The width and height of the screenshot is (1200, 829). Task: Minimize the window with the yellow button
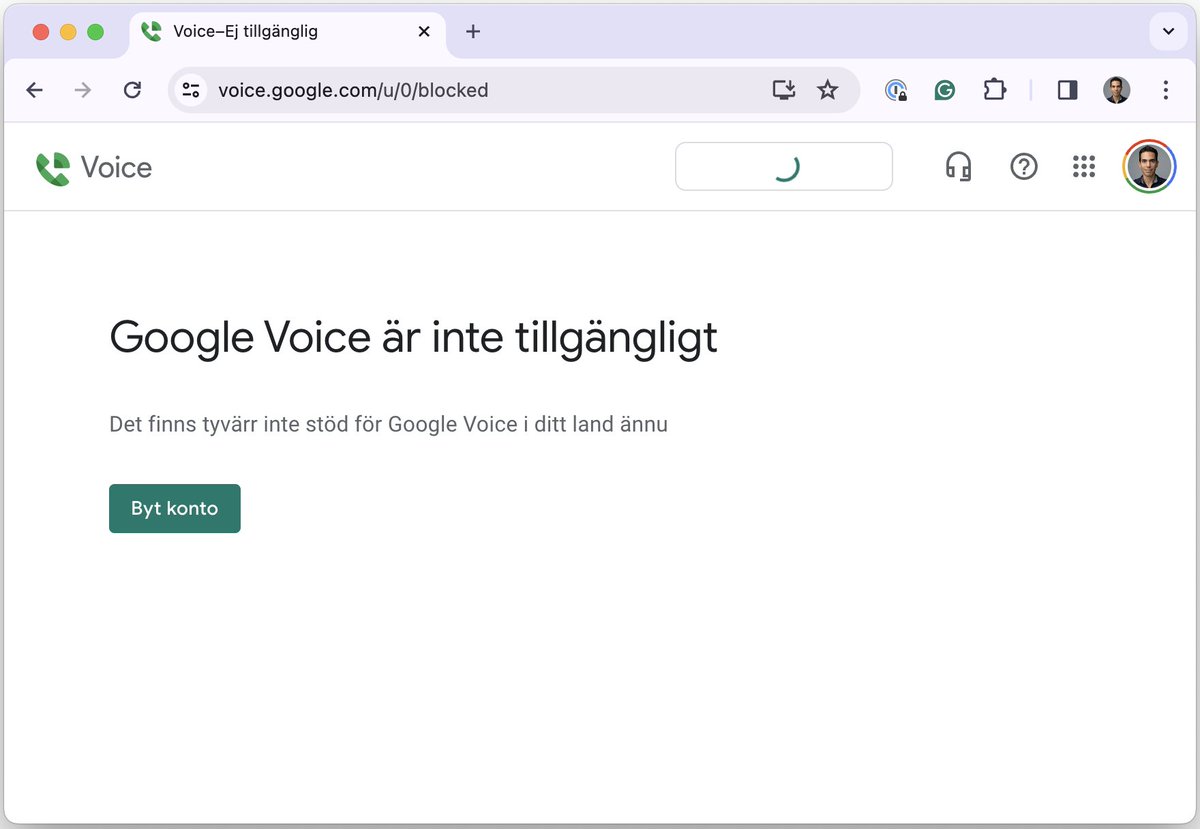(68, 32)
